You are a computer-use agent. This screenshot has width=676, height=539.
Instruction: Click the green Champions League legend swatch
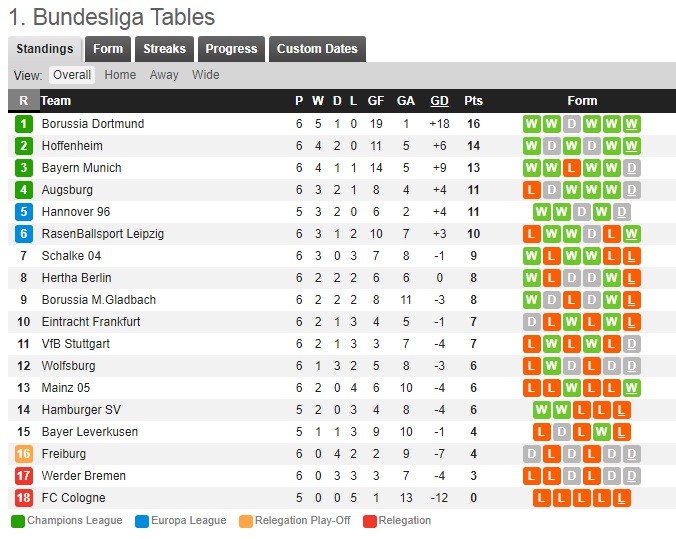pos(18,521)
